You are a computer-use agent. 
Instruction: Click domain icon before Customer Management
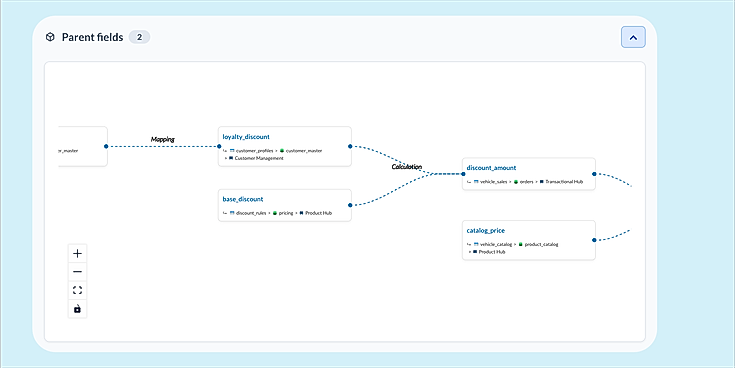[231, 158]
